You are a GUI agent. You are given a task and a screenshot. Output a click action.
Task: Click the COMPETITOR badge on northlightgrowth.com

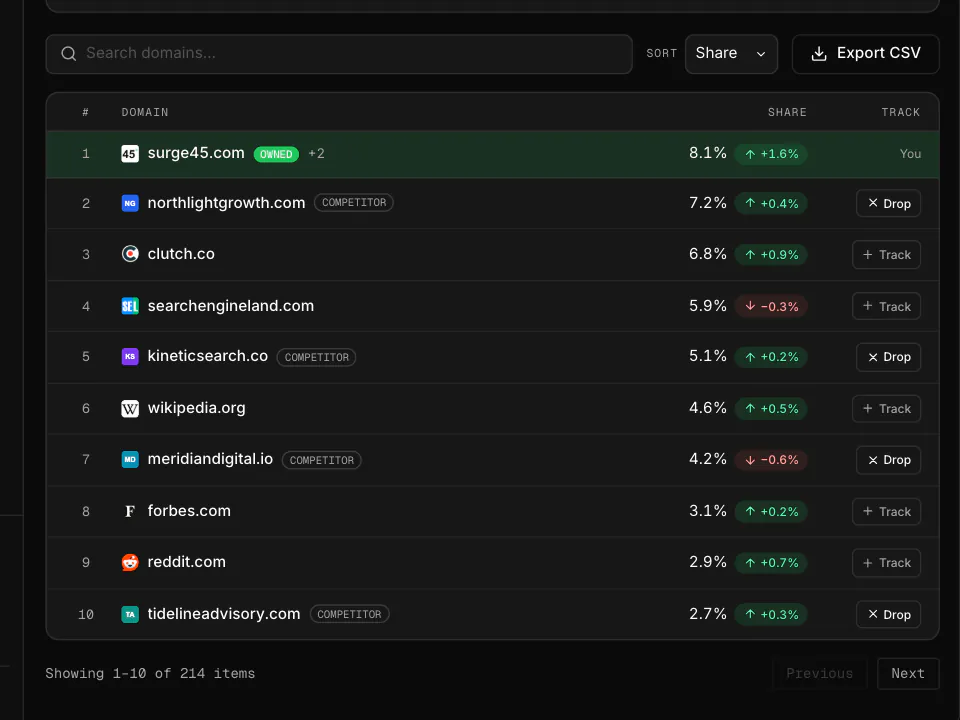pos(354,203)
